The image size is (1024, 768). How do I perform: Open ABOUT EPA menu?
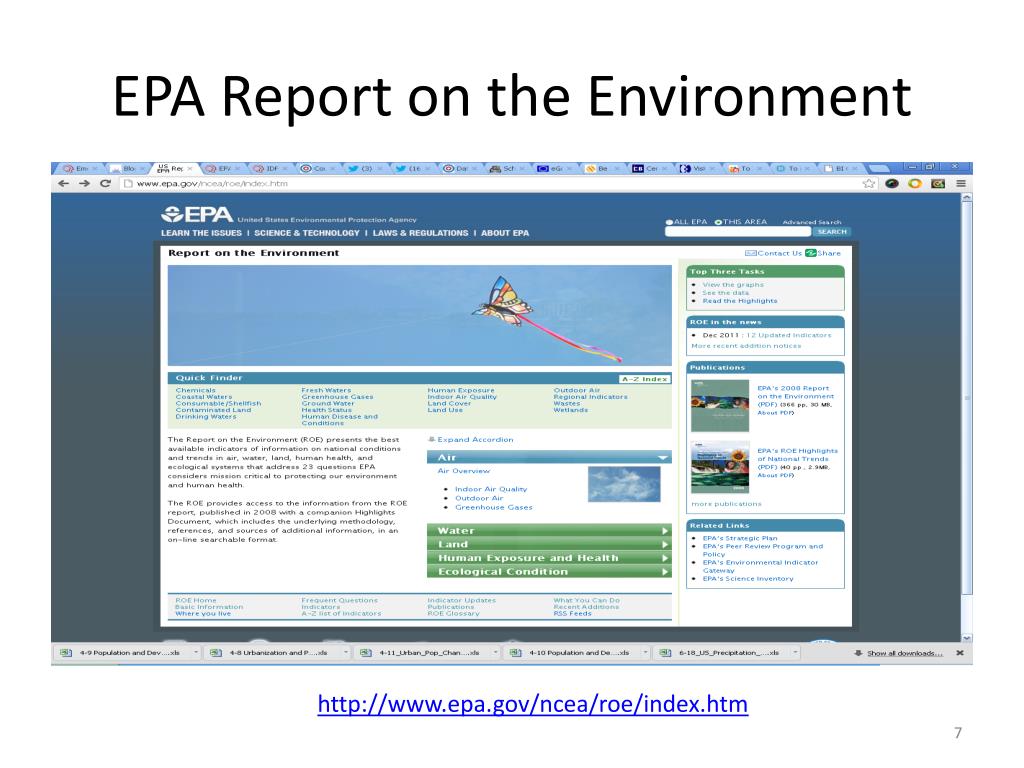coord(505,233)
